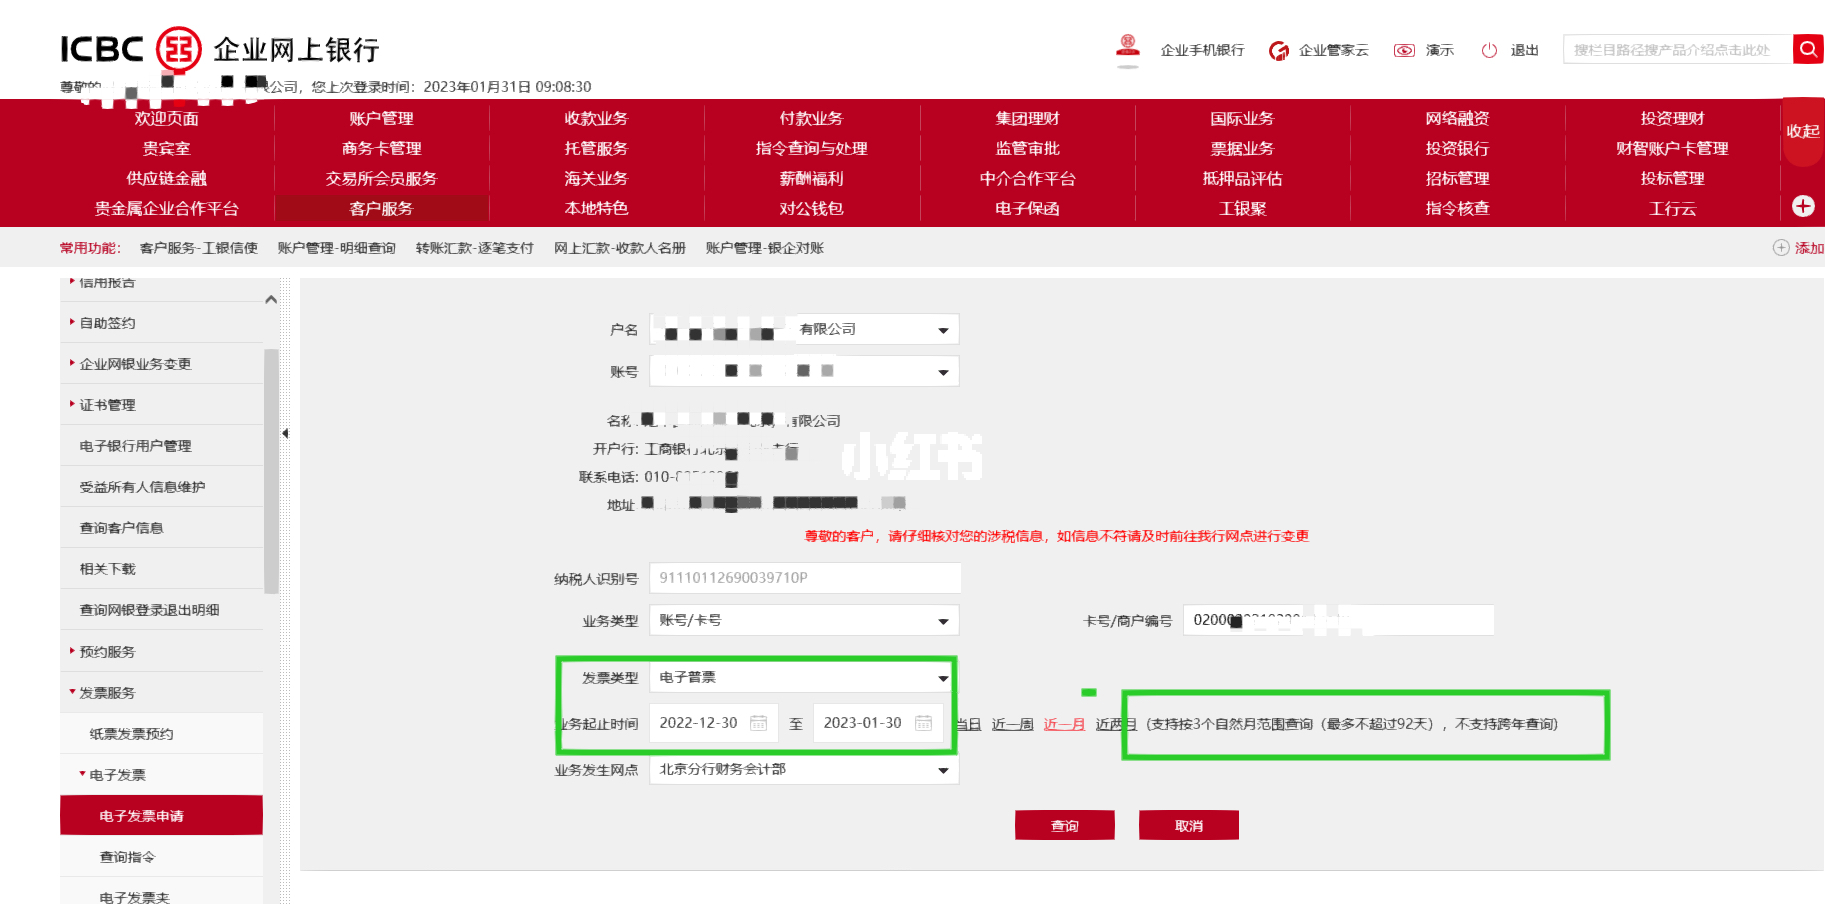Open the start date calendar icon
The image size is (1825, 912).
759,723
